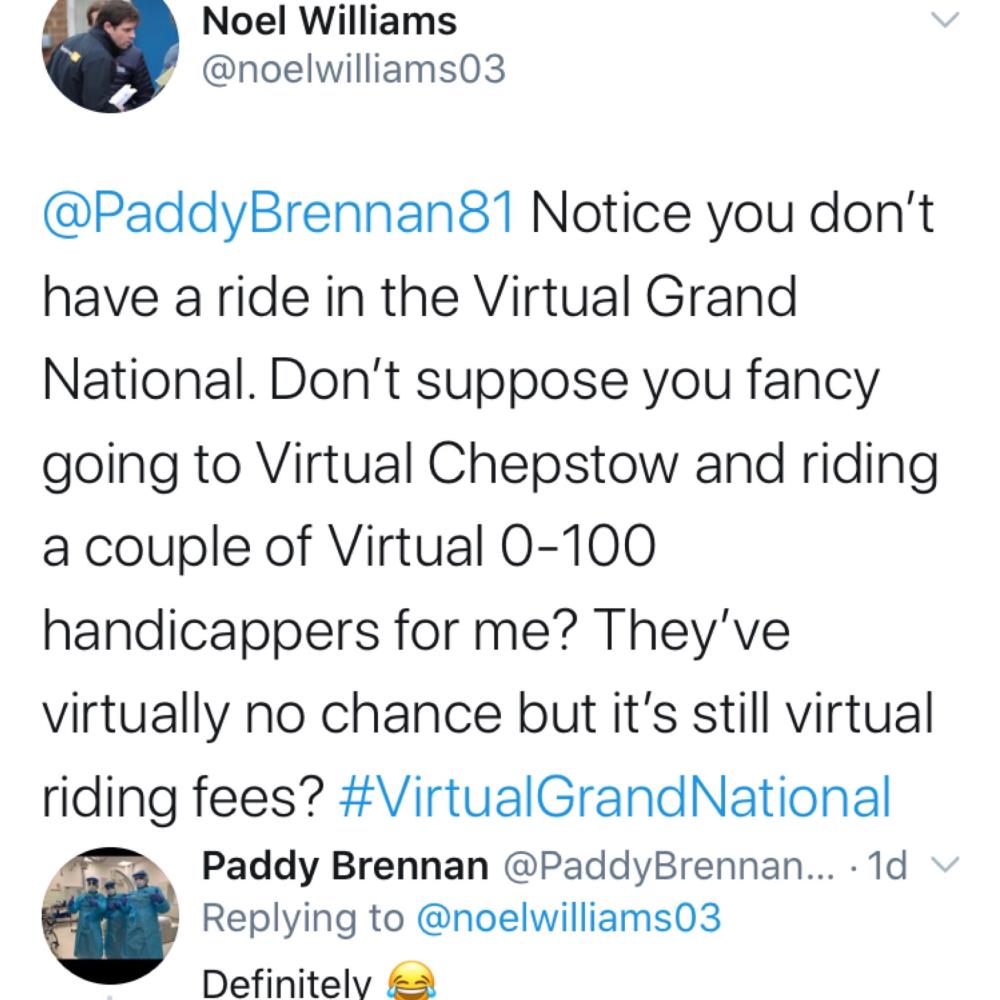1000x1000 pixels.
Task: Expand the chevron menu on Paddy Brennan's reply
Action: [944, 867]
